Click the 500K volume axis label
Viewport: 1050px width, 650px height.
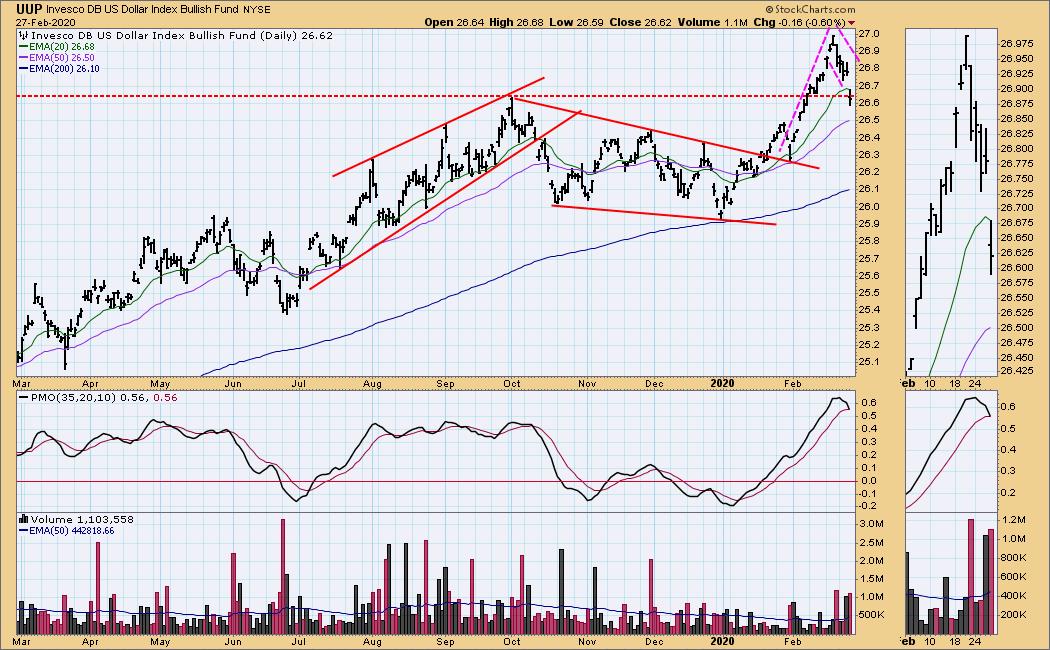click(x=873, y=615)
